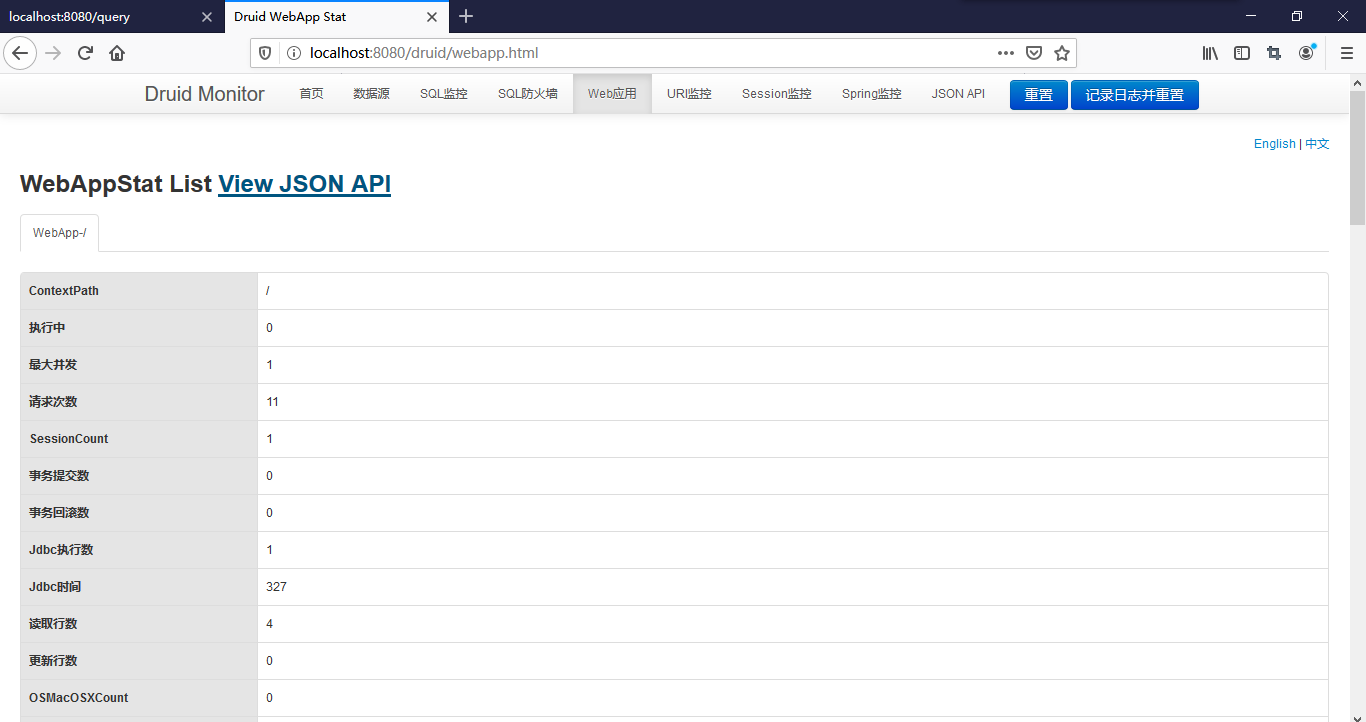
Task: Click the tracking protection shield icon
Action: pos(265,53)
